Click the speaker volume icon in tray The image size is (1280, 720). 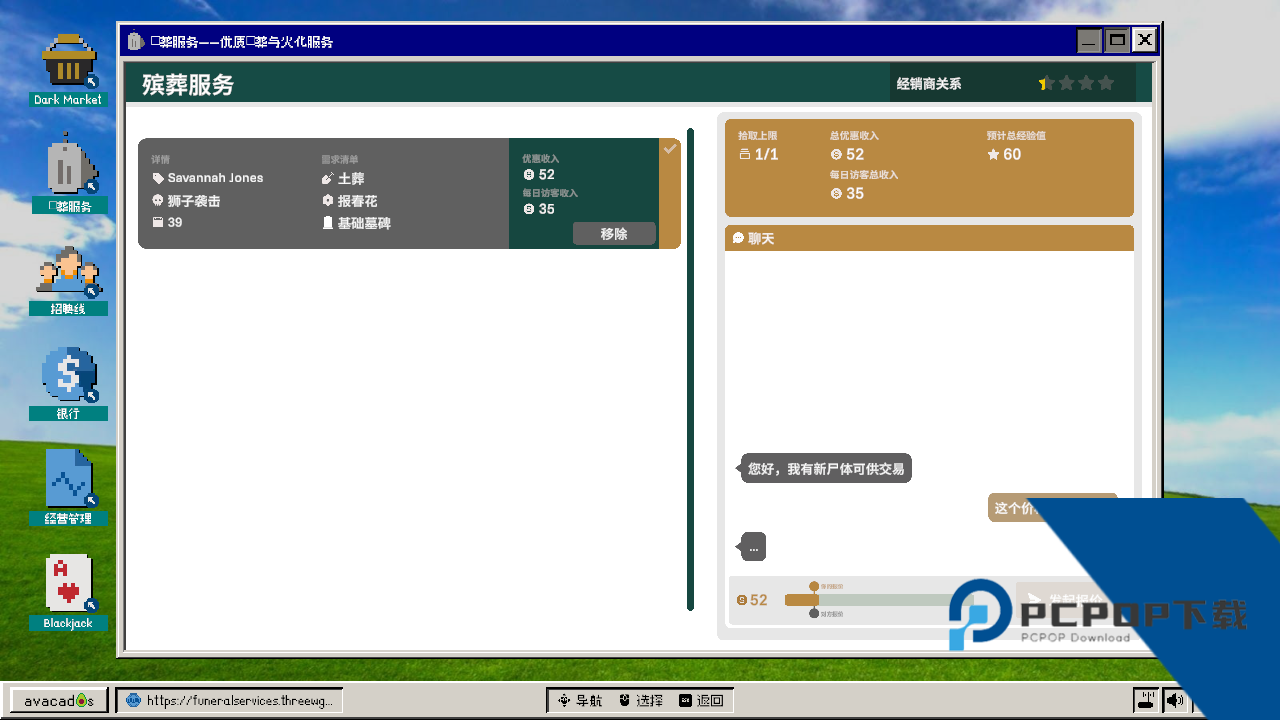click(1174, 701)
